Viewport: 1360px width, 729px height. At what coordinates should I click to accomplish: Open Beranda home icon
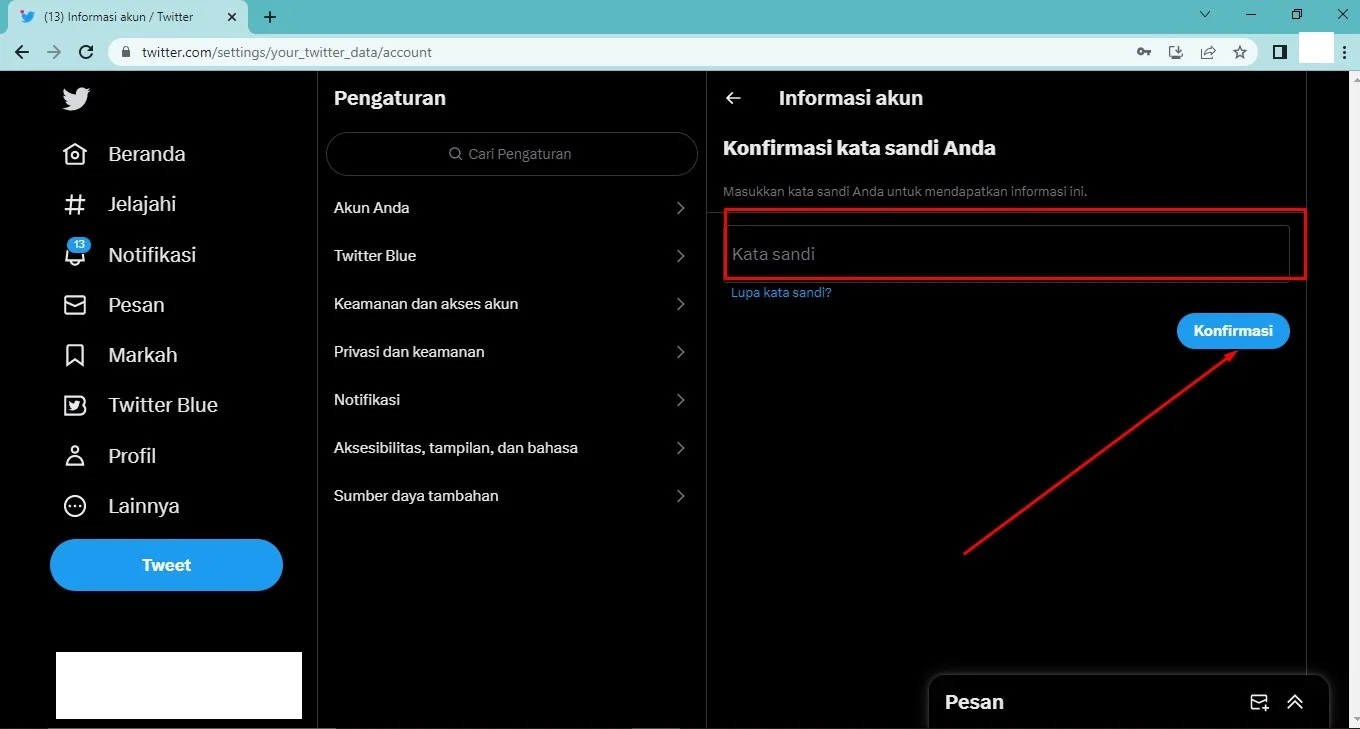click(75, 154)
